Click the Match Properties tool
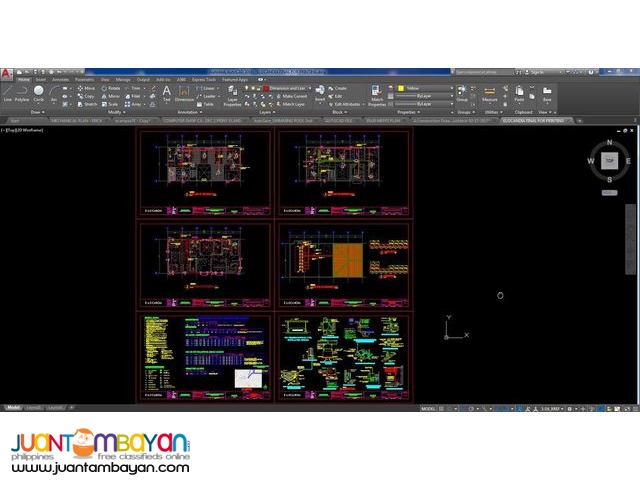The height and width of the screenshot is (480, 640). pos(377,96)
